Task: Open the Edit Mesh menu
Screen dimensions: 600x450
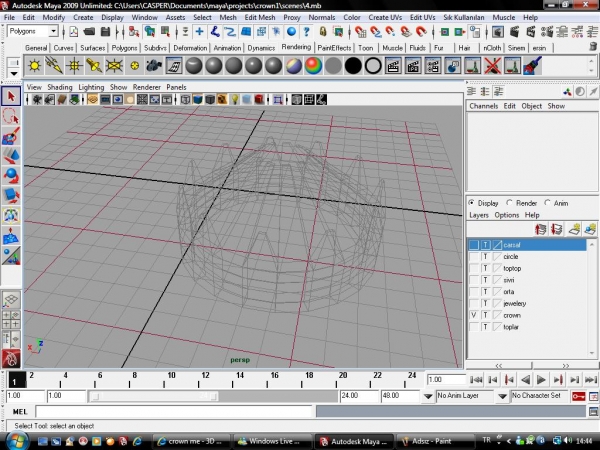Action: [260, 17]
